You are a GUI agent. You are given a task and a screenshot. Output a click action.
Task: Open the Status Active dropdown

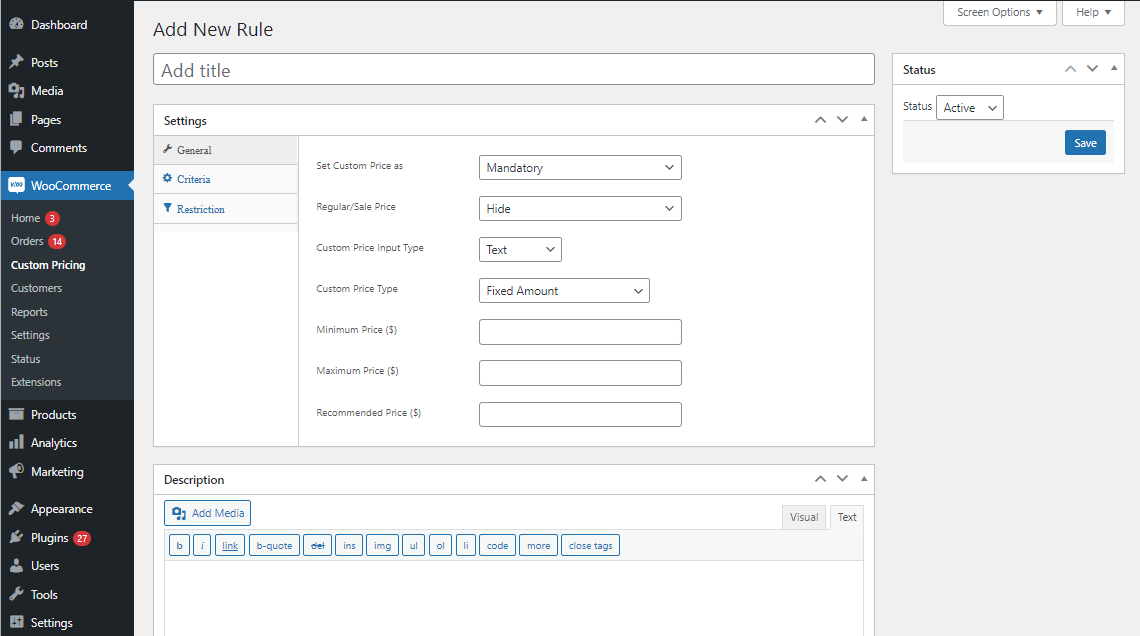click(x=969, y=108)
